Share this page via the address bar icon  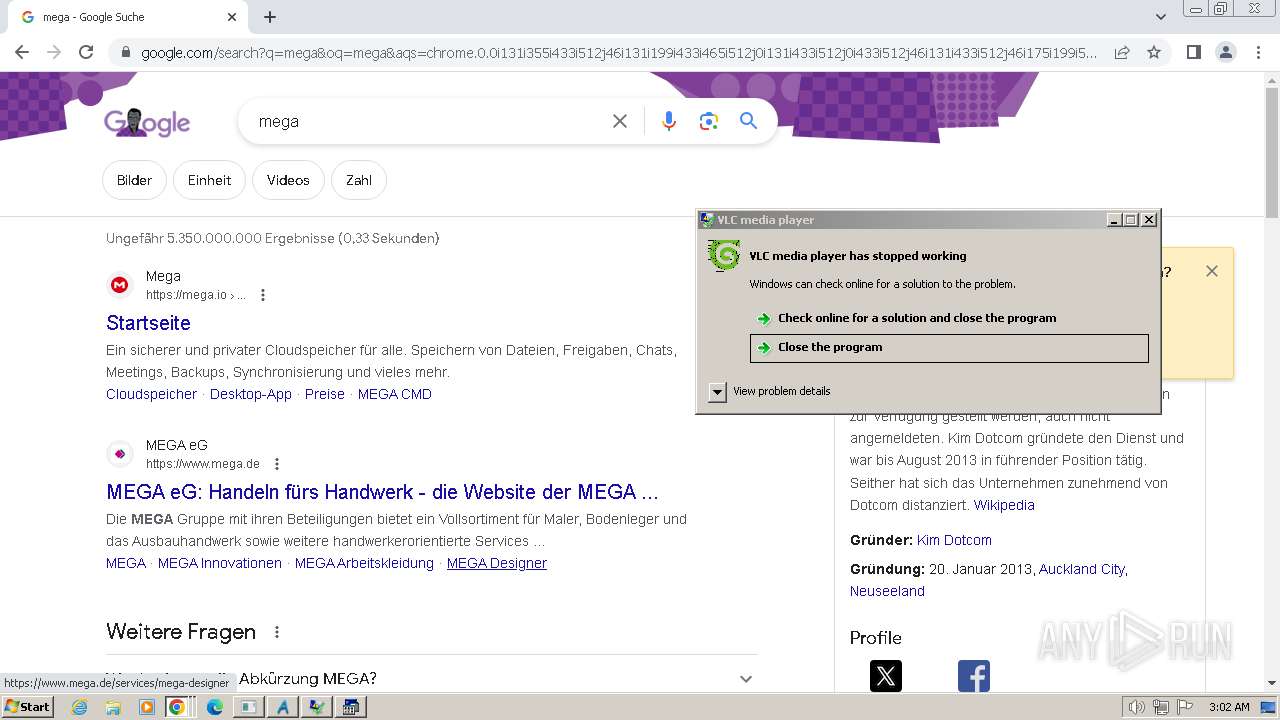[x=1122, y=52]
